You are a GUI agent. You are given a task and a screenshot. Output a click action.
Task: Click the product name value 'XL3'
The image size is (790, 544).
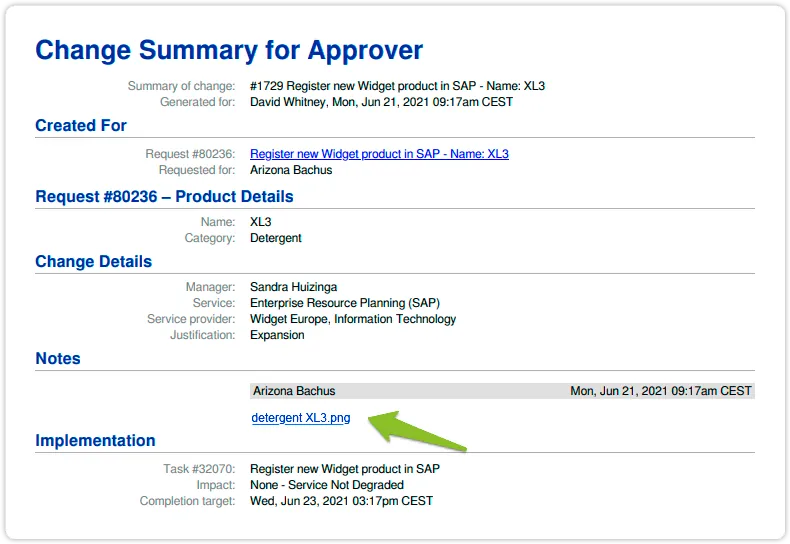(260, 222)
